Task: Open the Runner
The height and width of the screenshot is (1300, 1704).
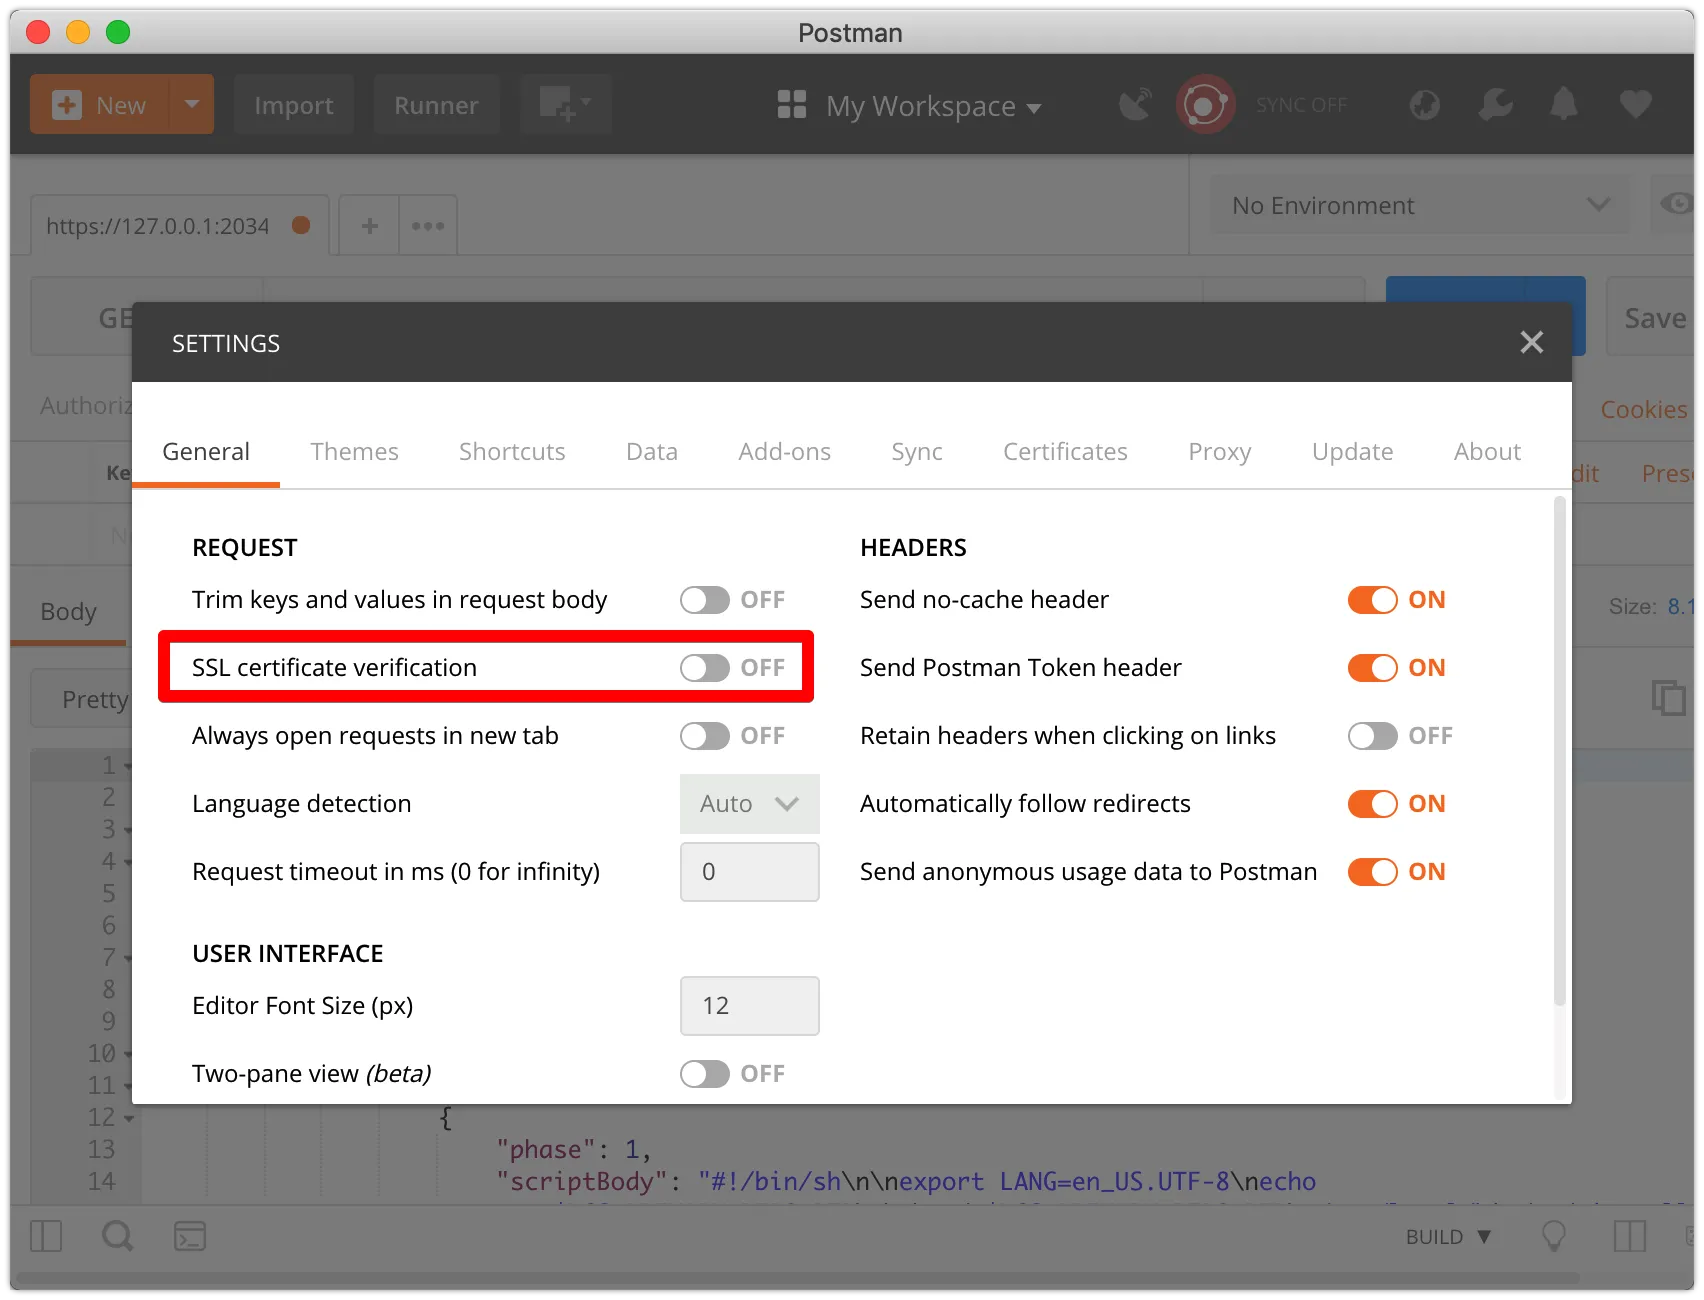Action: click(x=436, y=105)
